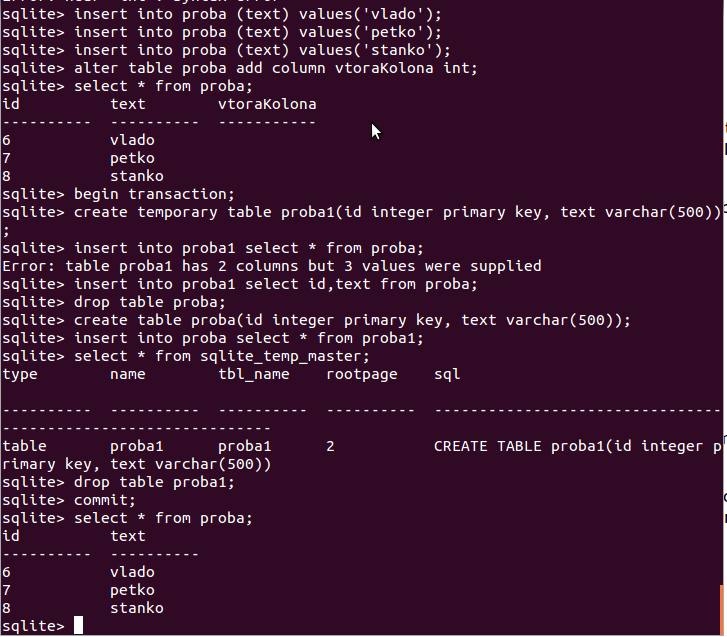This screenshot has height=637, width=727.
Task: Click the 'tbl_name' column header
Action: (254, 375)
